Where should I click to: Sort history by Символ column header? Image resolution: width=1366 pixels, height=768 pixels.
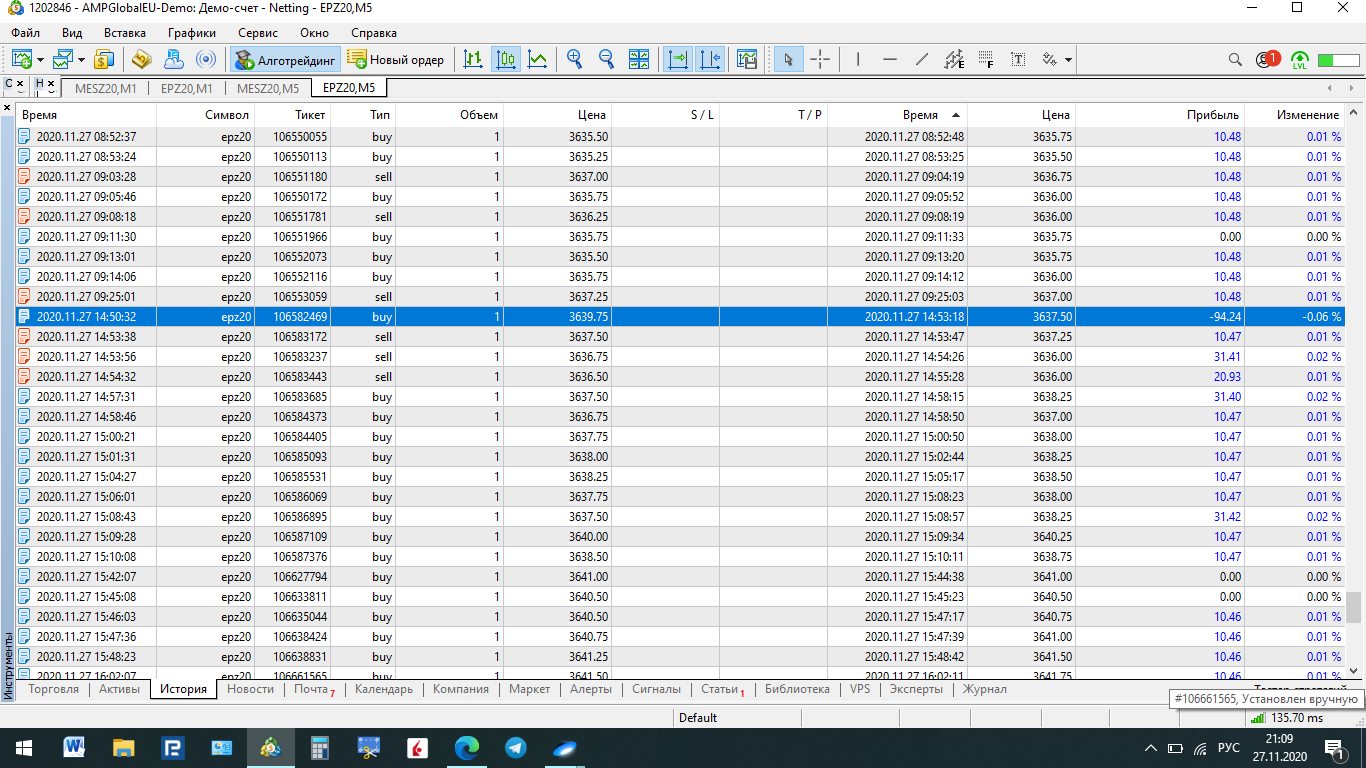tap(206, 115)
